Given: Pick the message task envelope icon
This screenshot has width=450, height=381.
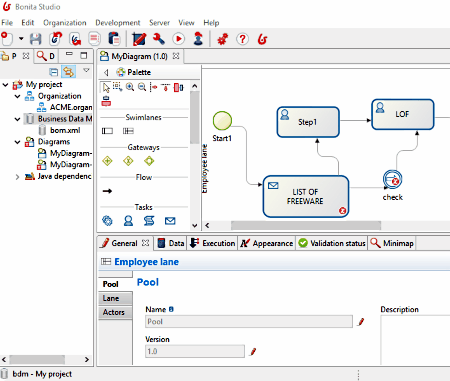Looking at the screenshot, I should pyautogui.click(x=170, y=221).
